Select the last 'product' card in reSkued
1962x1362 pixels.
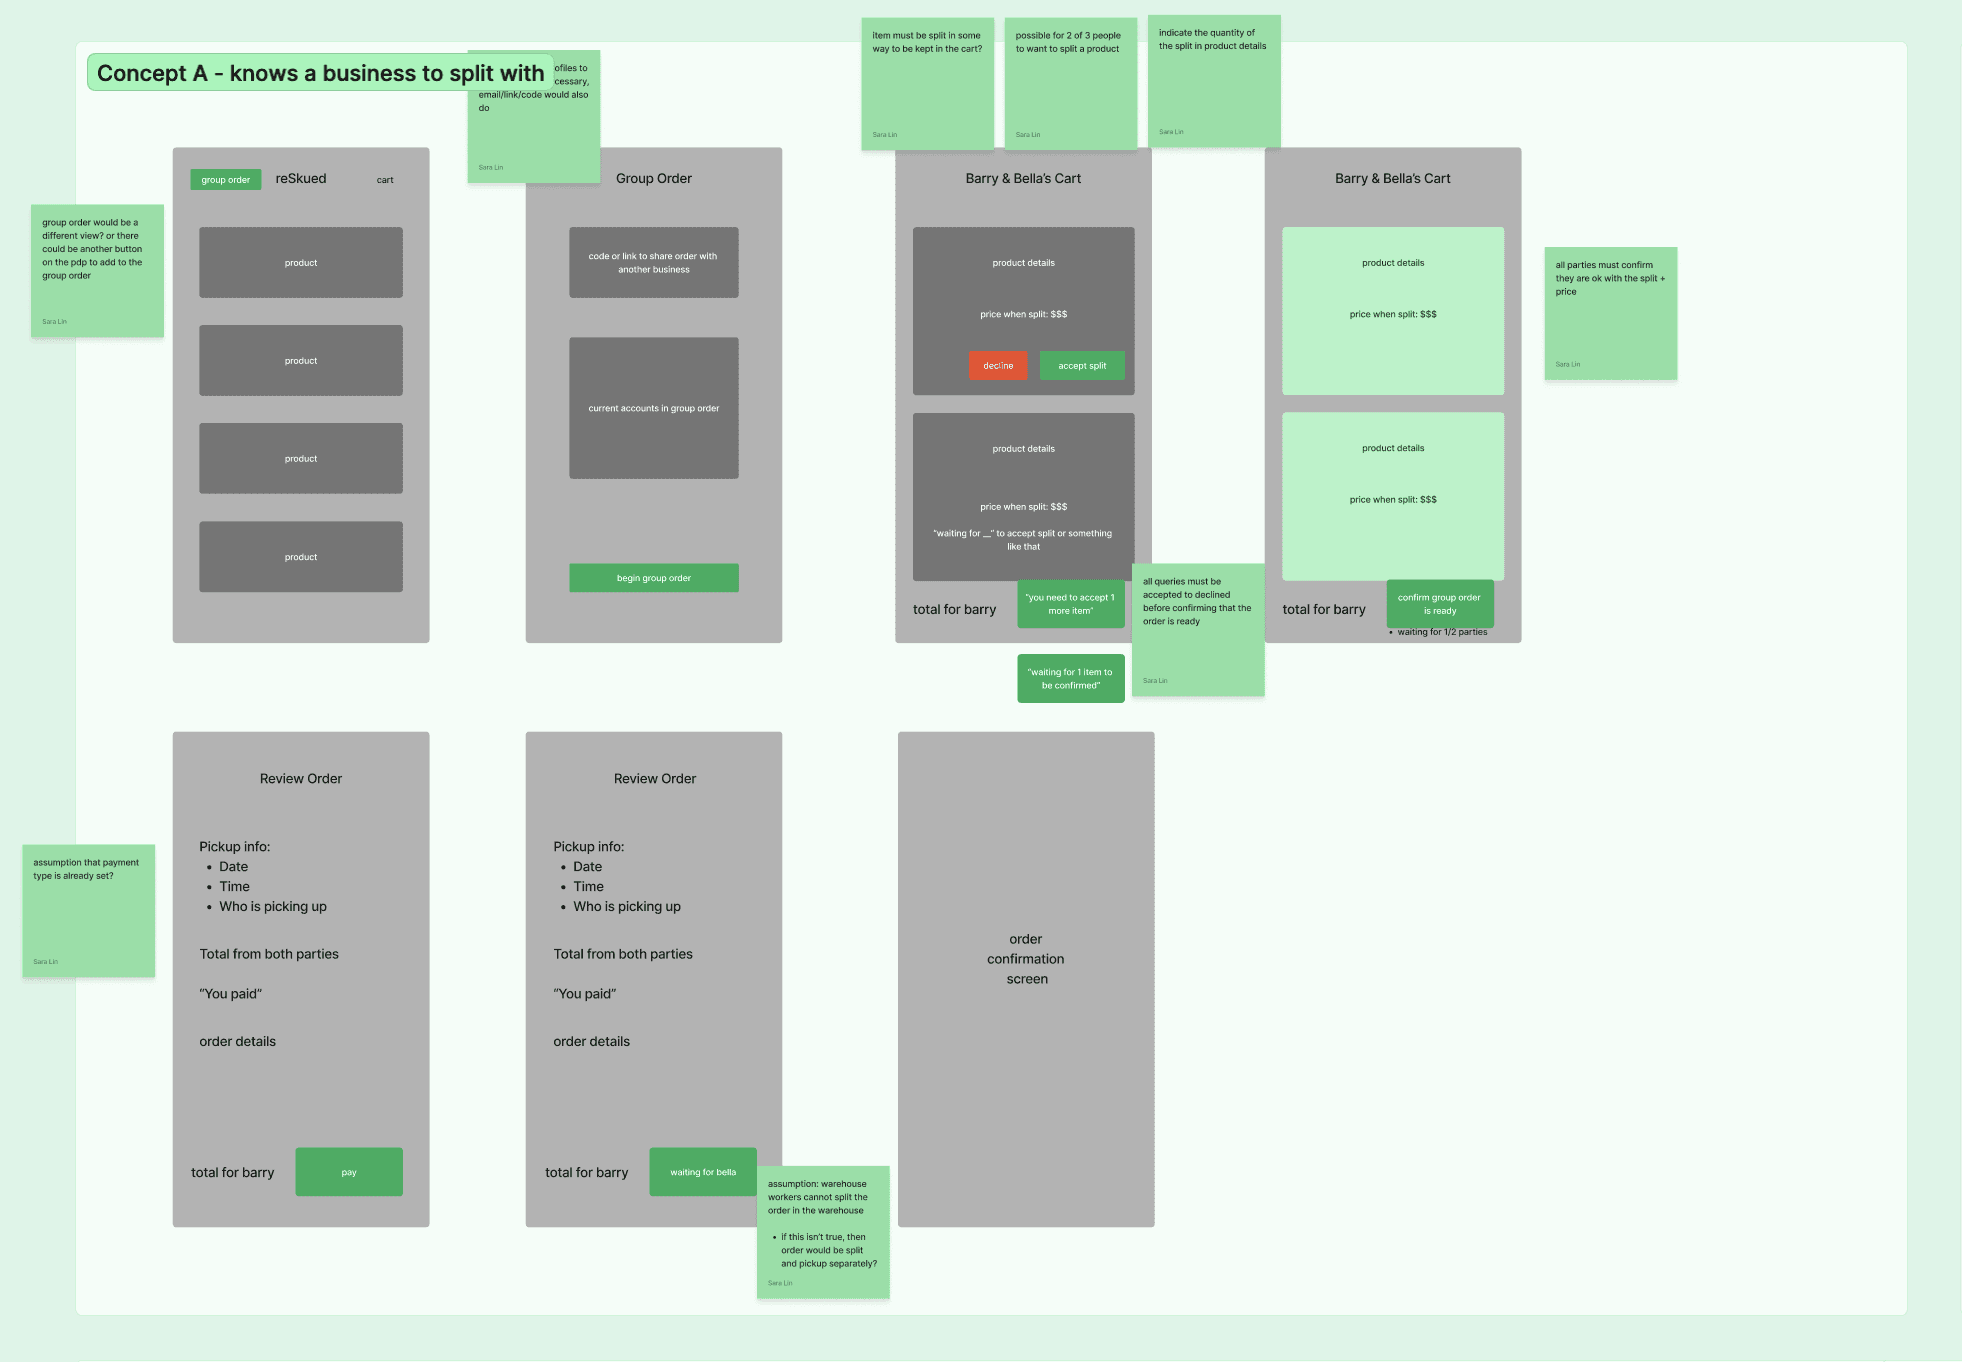tap(301, 557)
